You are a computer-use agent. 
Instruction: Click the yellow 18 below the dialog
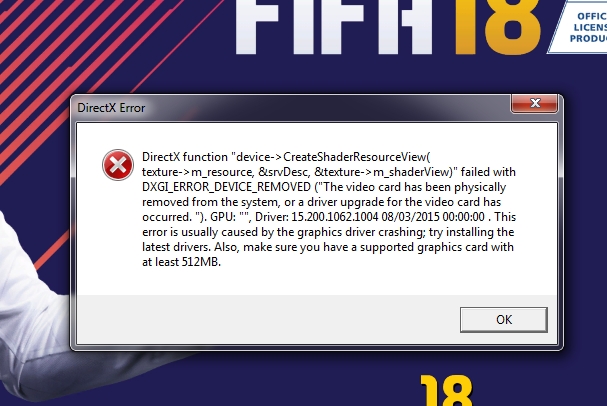(446, 390)
